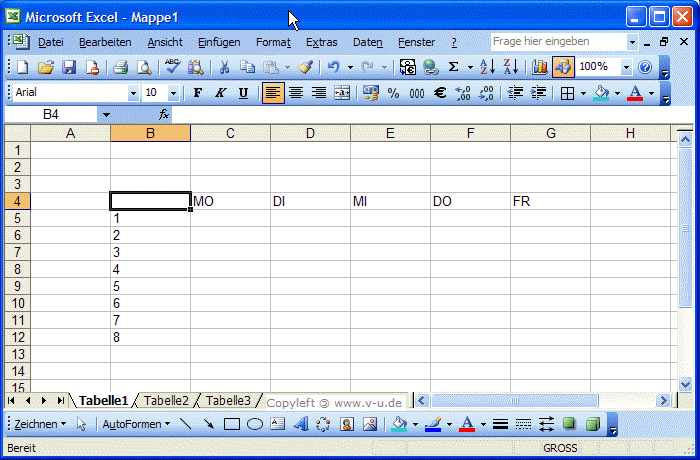Select the cell containing MO
Screen dimensions: 700x460
(x=230, y=201)
